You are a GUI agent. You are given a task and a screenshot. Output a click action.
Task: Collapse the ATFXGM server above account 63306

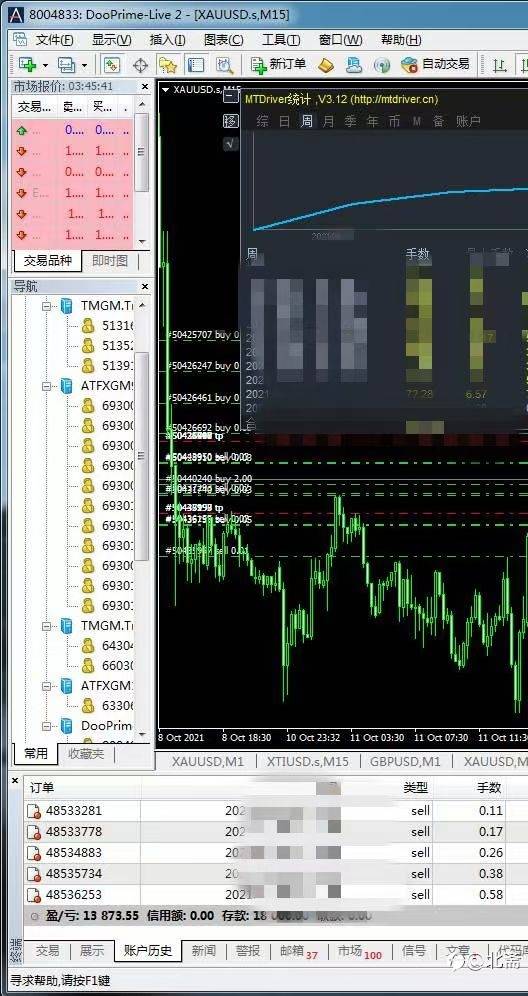coord(46,686)
